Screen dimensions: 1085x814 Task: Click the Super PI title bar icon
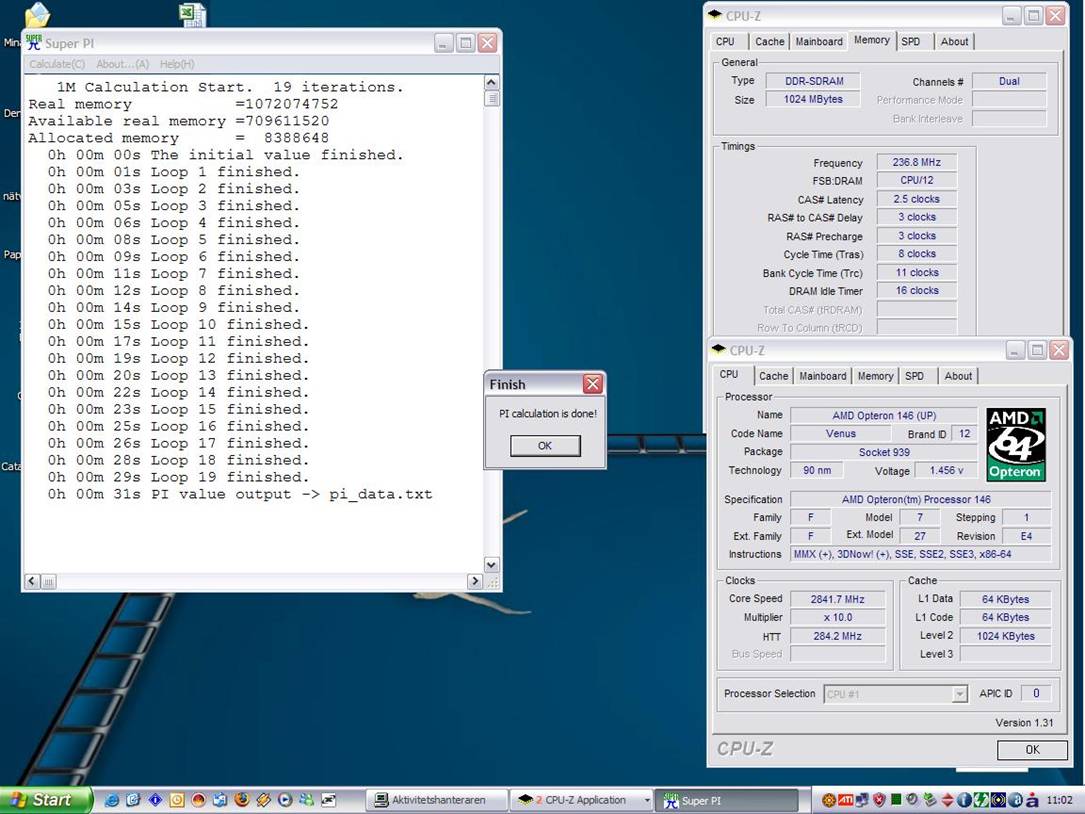coord(34,43)
